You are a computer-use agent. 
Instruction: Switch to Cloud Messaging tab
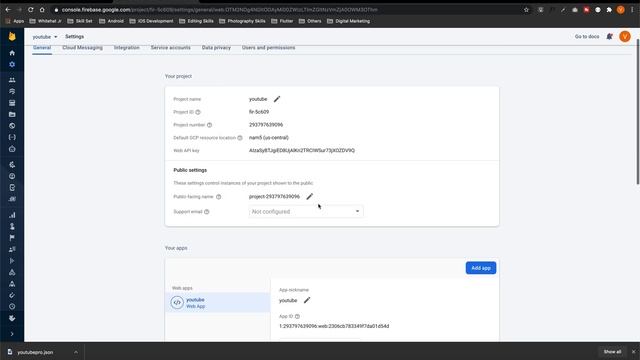(82, 48)
